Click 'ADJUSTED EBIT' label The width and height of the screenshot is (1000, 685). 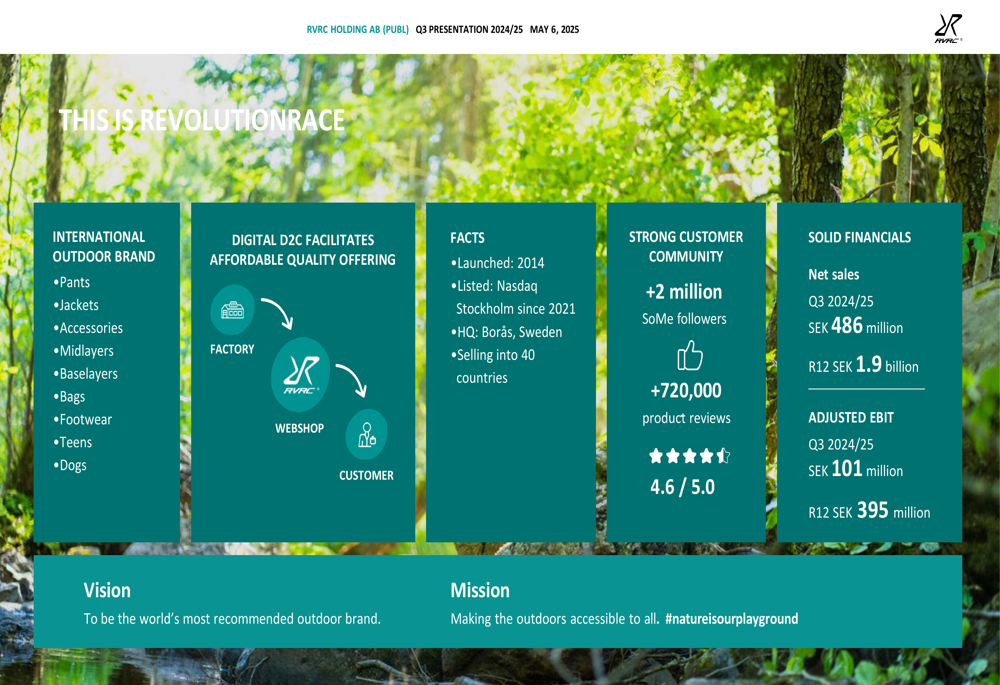(x=851, y=418)
